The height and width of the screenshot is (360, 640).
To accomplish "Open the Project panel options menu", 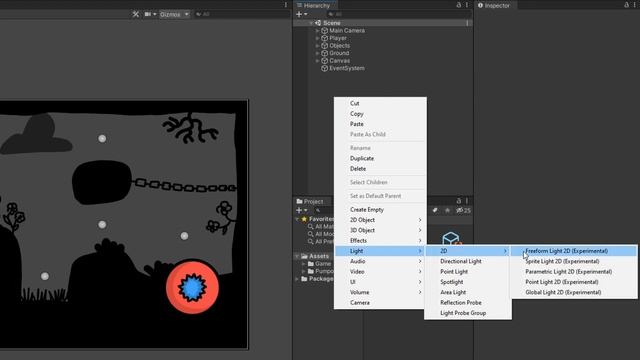I will pyautogui.click(x=467, y=201).
